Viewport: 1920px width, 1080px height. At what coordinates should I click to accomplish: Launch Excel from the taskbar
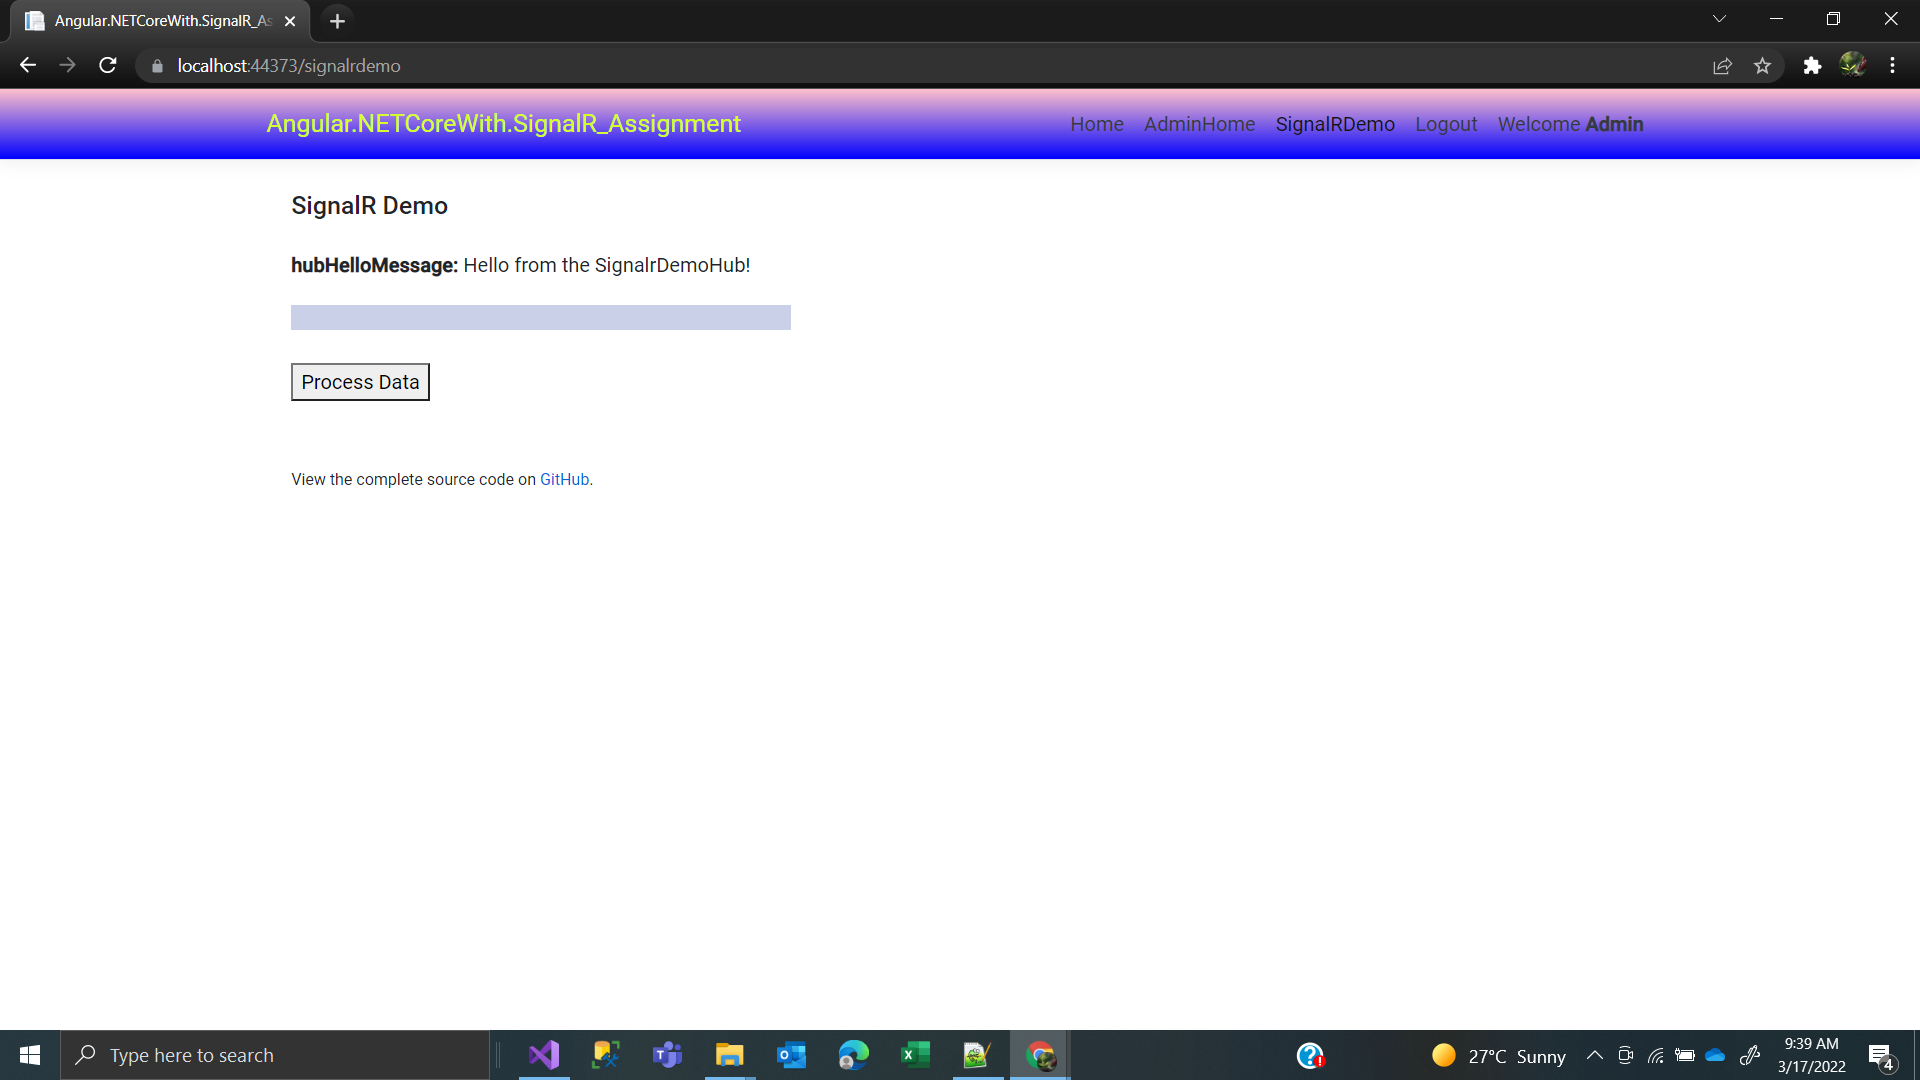point(915,1055)
